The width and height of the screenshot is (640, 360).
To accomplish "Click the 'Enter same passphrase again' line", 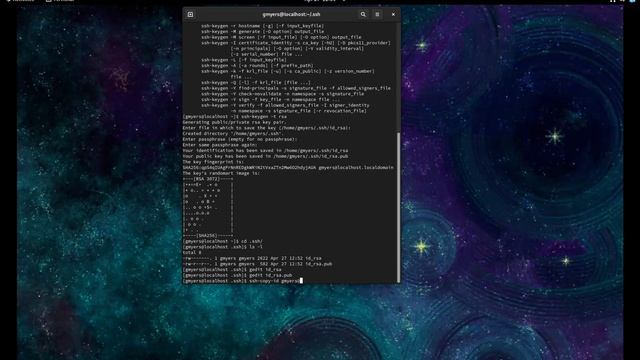I will pyautogui.click(x=220, y=145).
